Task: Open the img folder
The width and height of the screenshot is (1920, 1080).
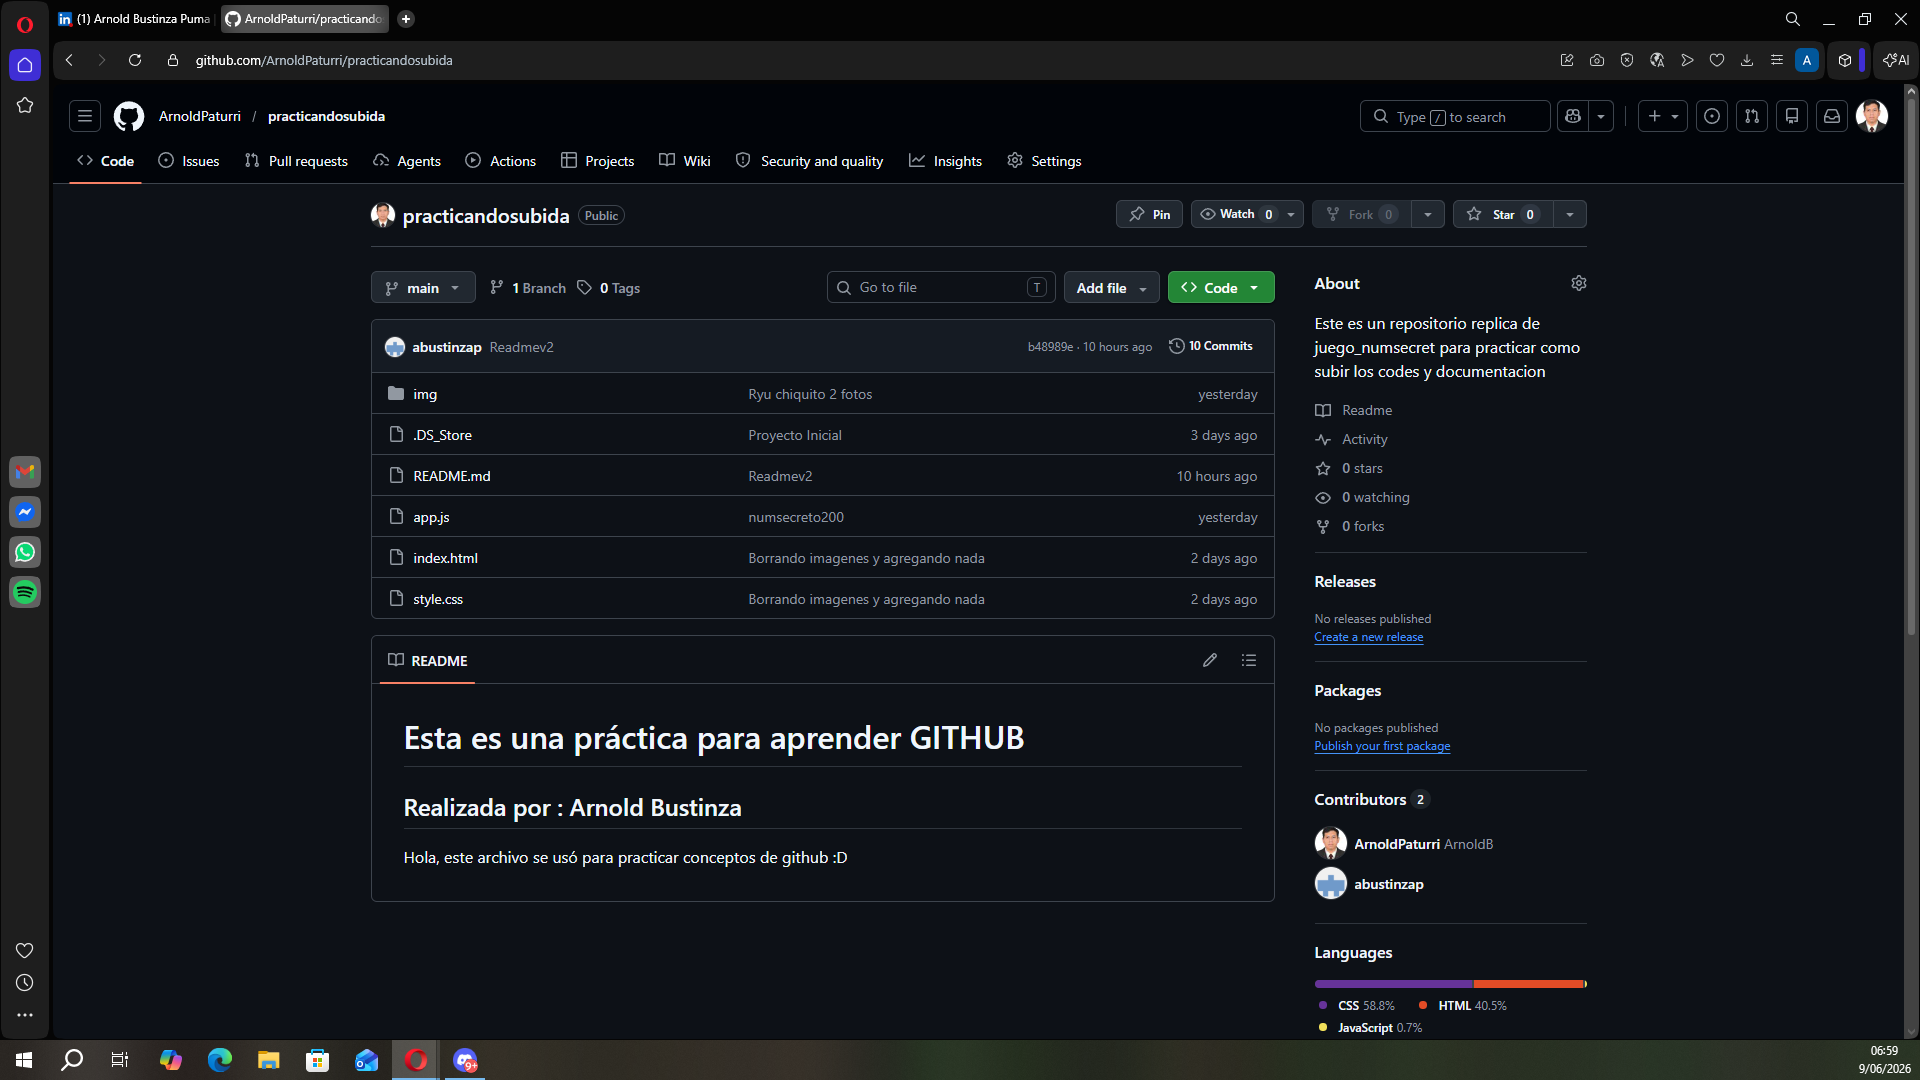Action: (x=425, y=394)
